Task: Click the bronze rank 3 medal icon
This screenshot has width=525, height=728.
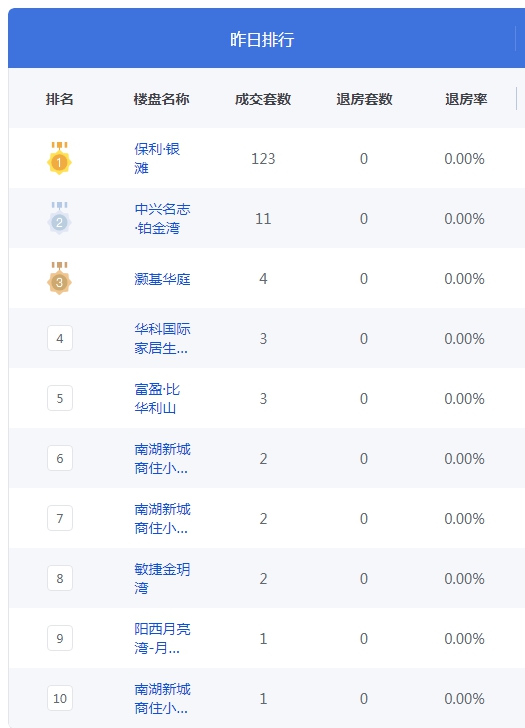Action: 59,278
